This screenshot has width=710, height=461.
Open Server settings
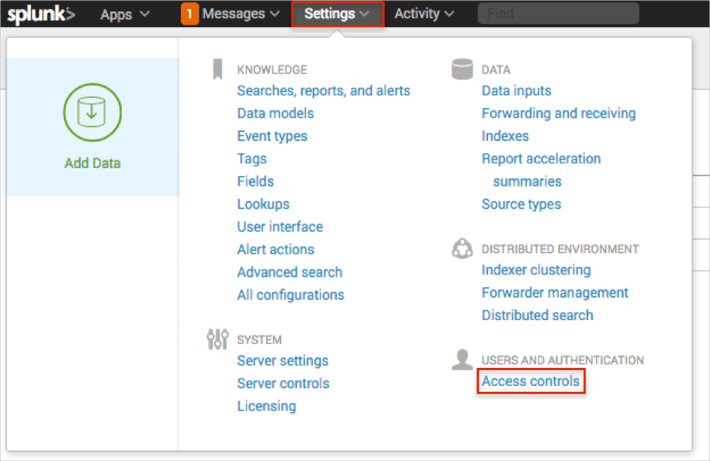pyautogui.click(x=282, y=361)
